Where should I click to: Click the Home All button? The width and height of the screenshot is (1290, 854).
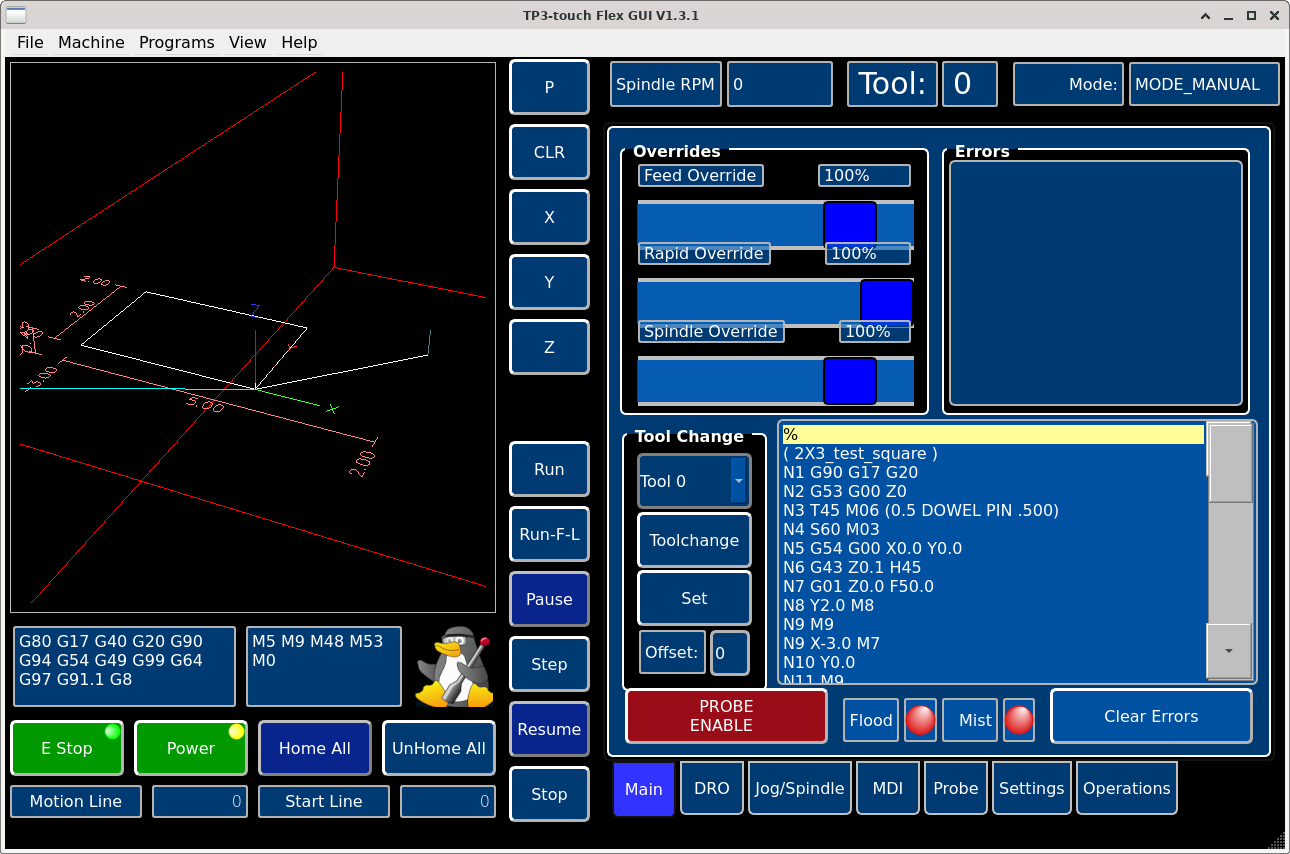(315, 748)
